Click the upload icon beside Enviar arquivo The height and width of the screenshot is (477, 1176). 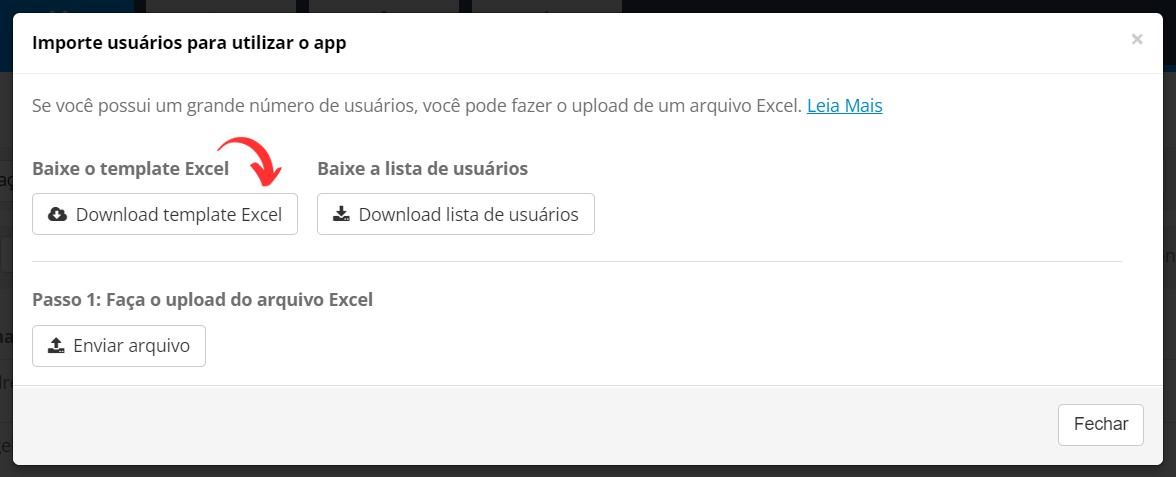(56, 346)
